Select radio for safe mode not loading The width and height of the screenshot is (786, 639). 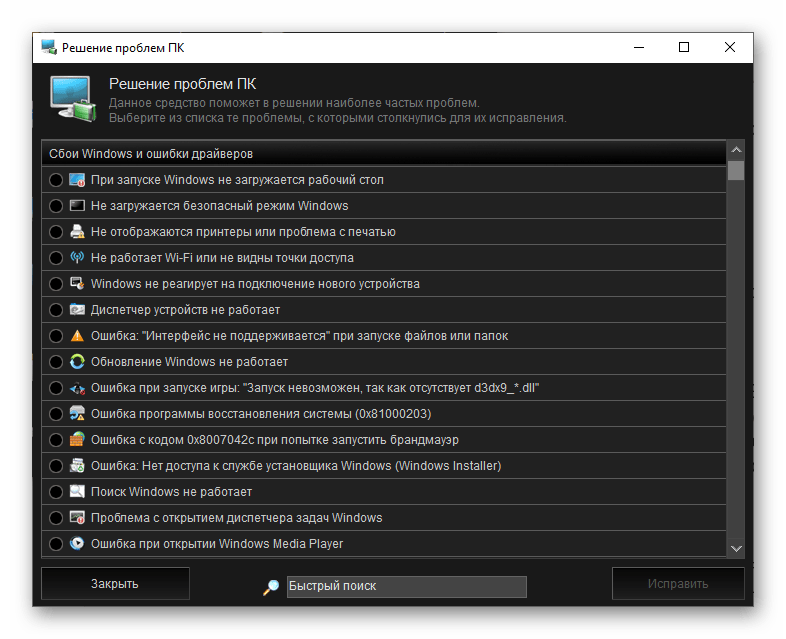coord(56,206)
